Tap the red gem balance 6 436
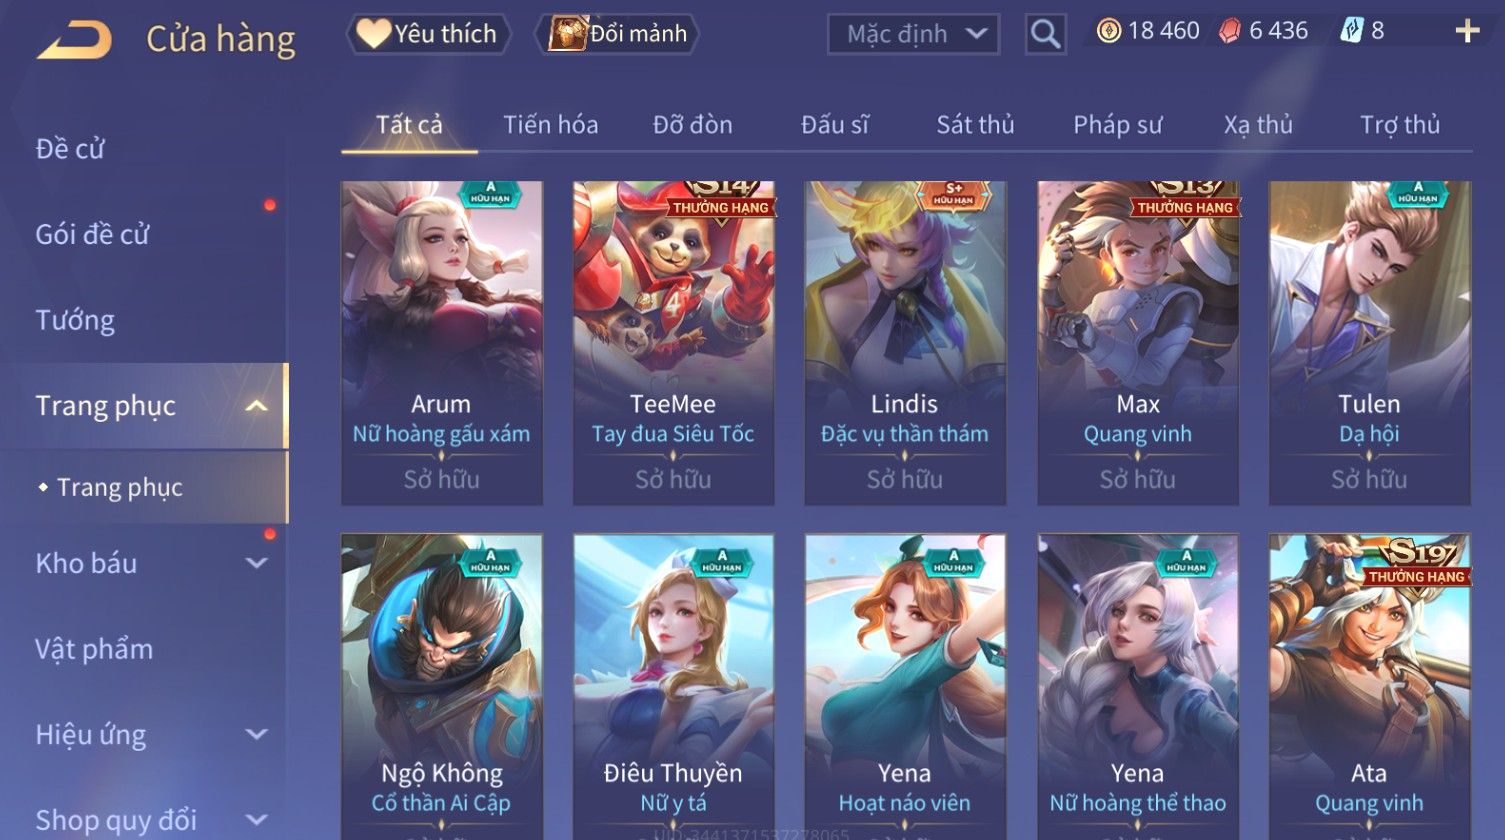 (x=1263, y=31)
